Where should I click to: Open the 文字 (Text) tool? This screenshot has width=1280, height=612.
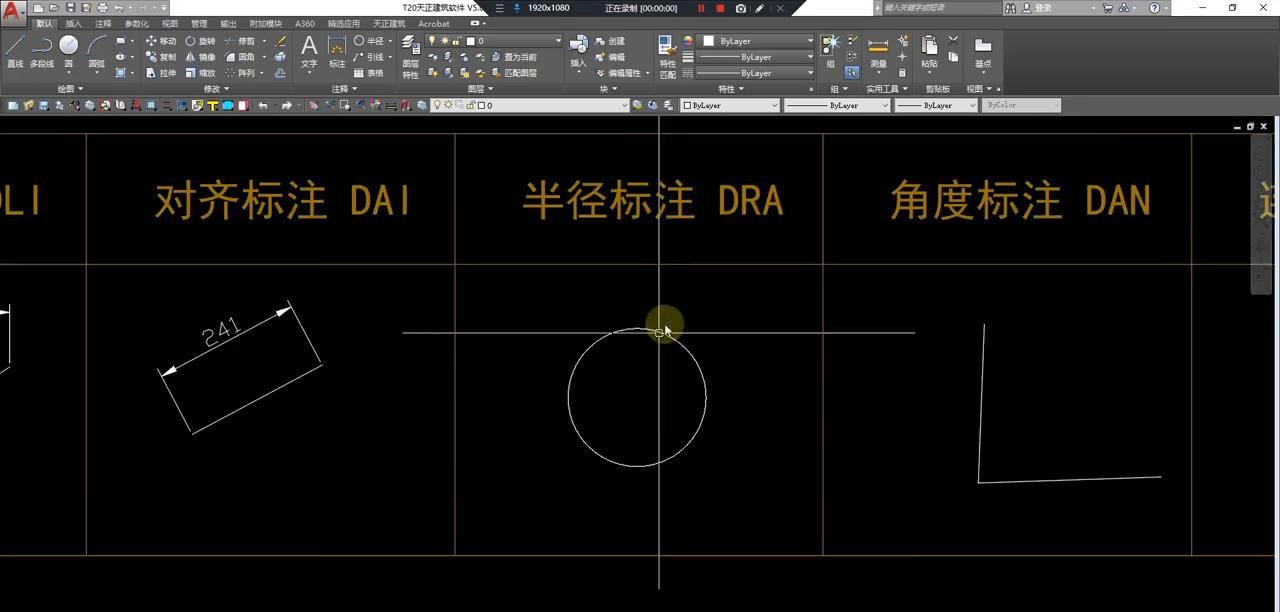[307, 48]
